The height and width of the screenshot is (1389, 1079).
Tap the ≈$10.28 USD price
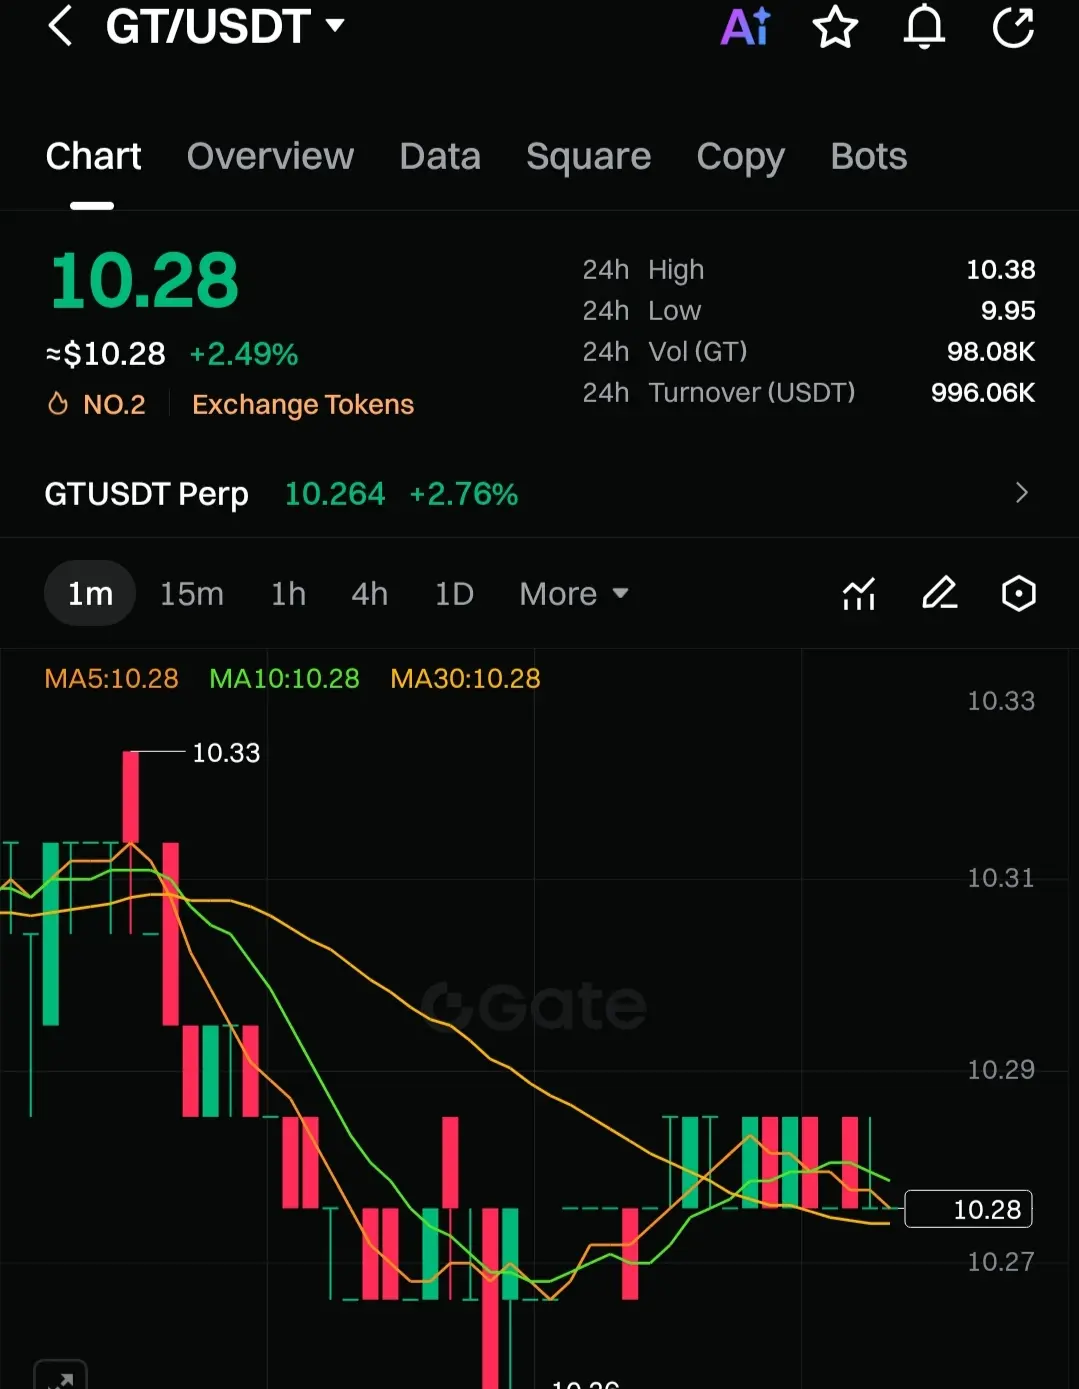coord(106,354)
